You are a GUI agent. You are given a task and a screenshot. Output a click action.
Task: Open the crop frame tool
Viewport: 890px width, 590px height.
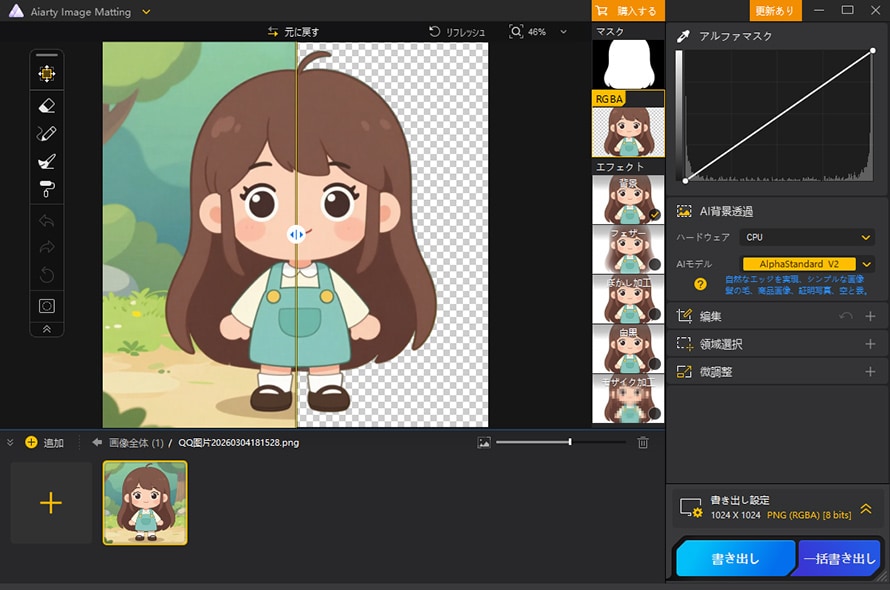[46, 306]
